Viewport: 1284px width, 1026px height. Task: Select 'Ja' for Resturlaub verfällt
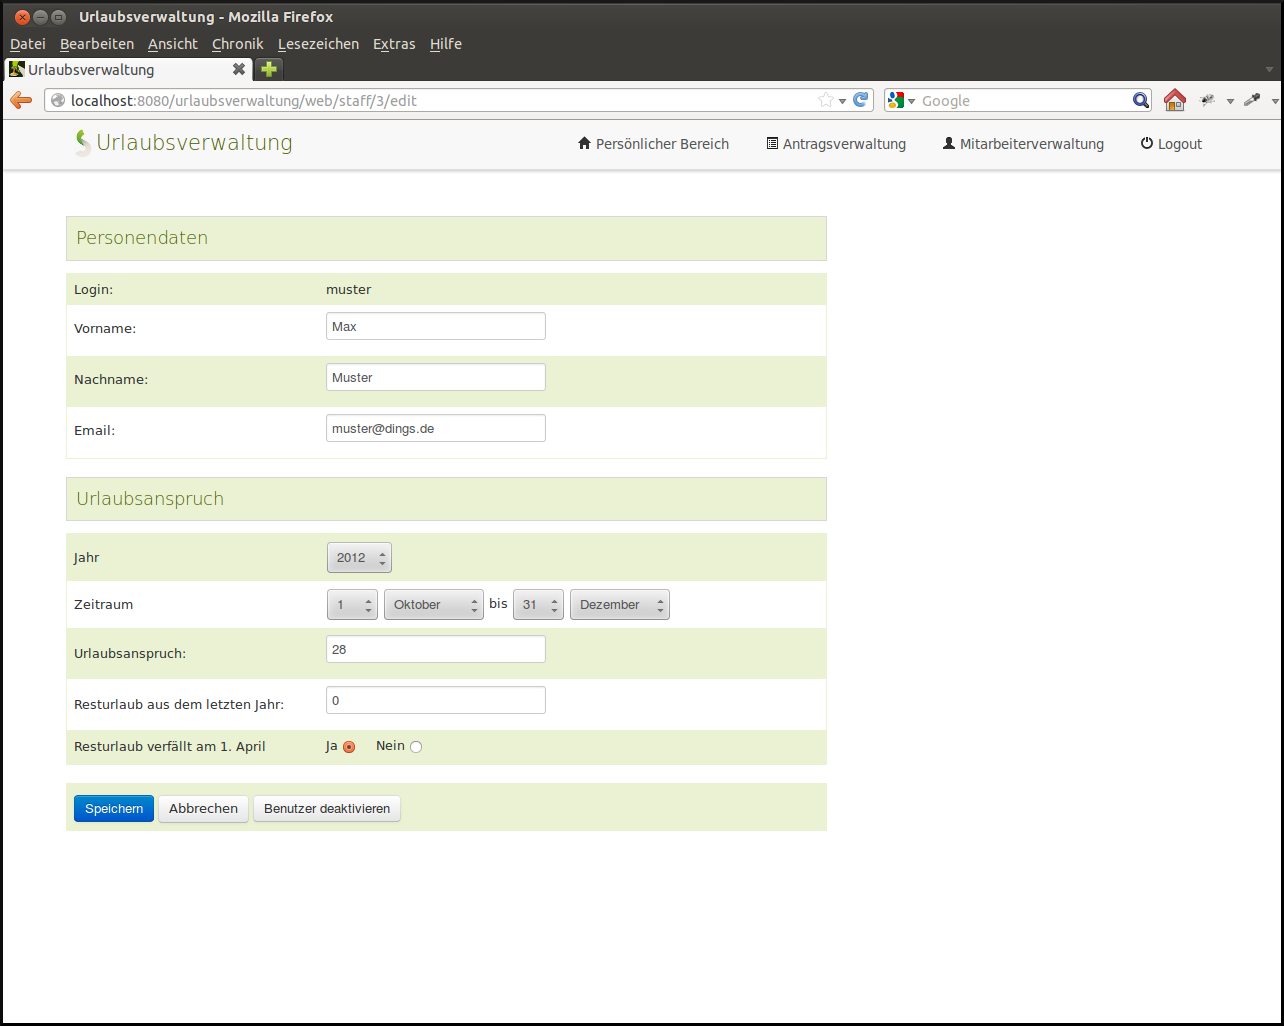tap(349, 747)
